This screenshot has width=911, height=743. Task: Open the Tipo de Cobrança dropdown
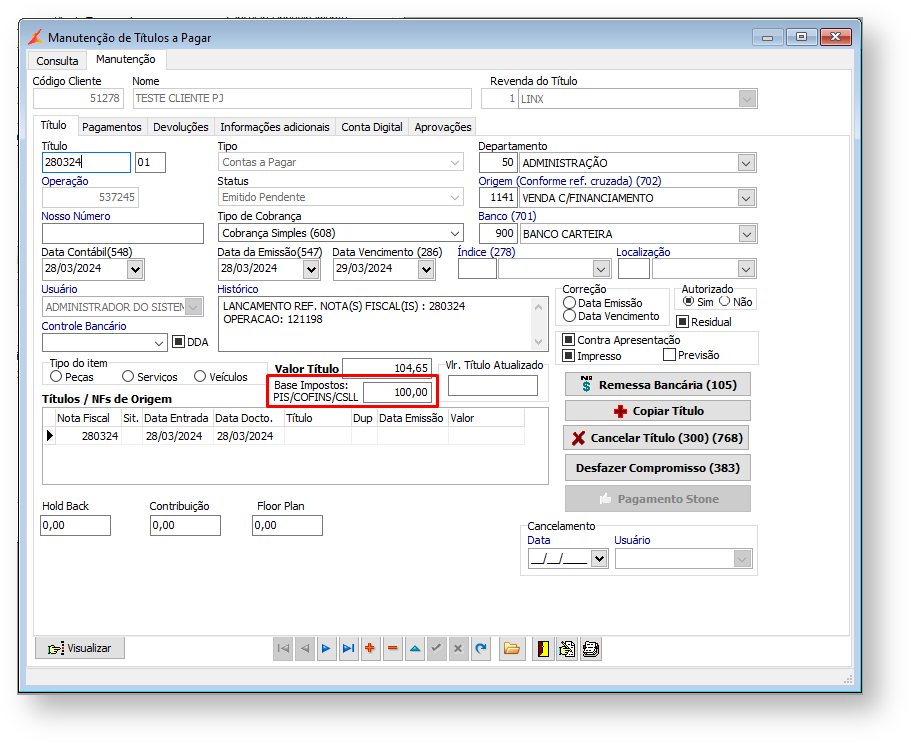[x=454, y=233]
